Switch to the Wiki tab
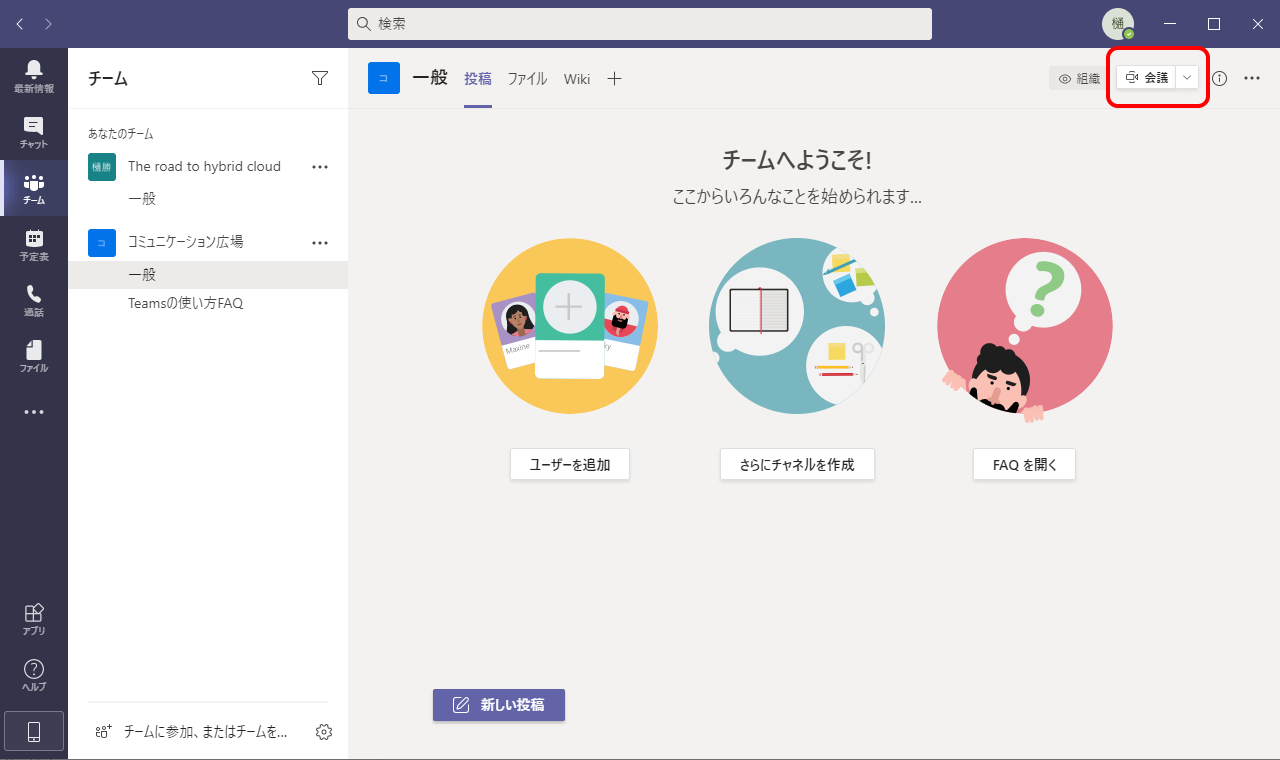The image size is (1280, 760). pos(577,78)
